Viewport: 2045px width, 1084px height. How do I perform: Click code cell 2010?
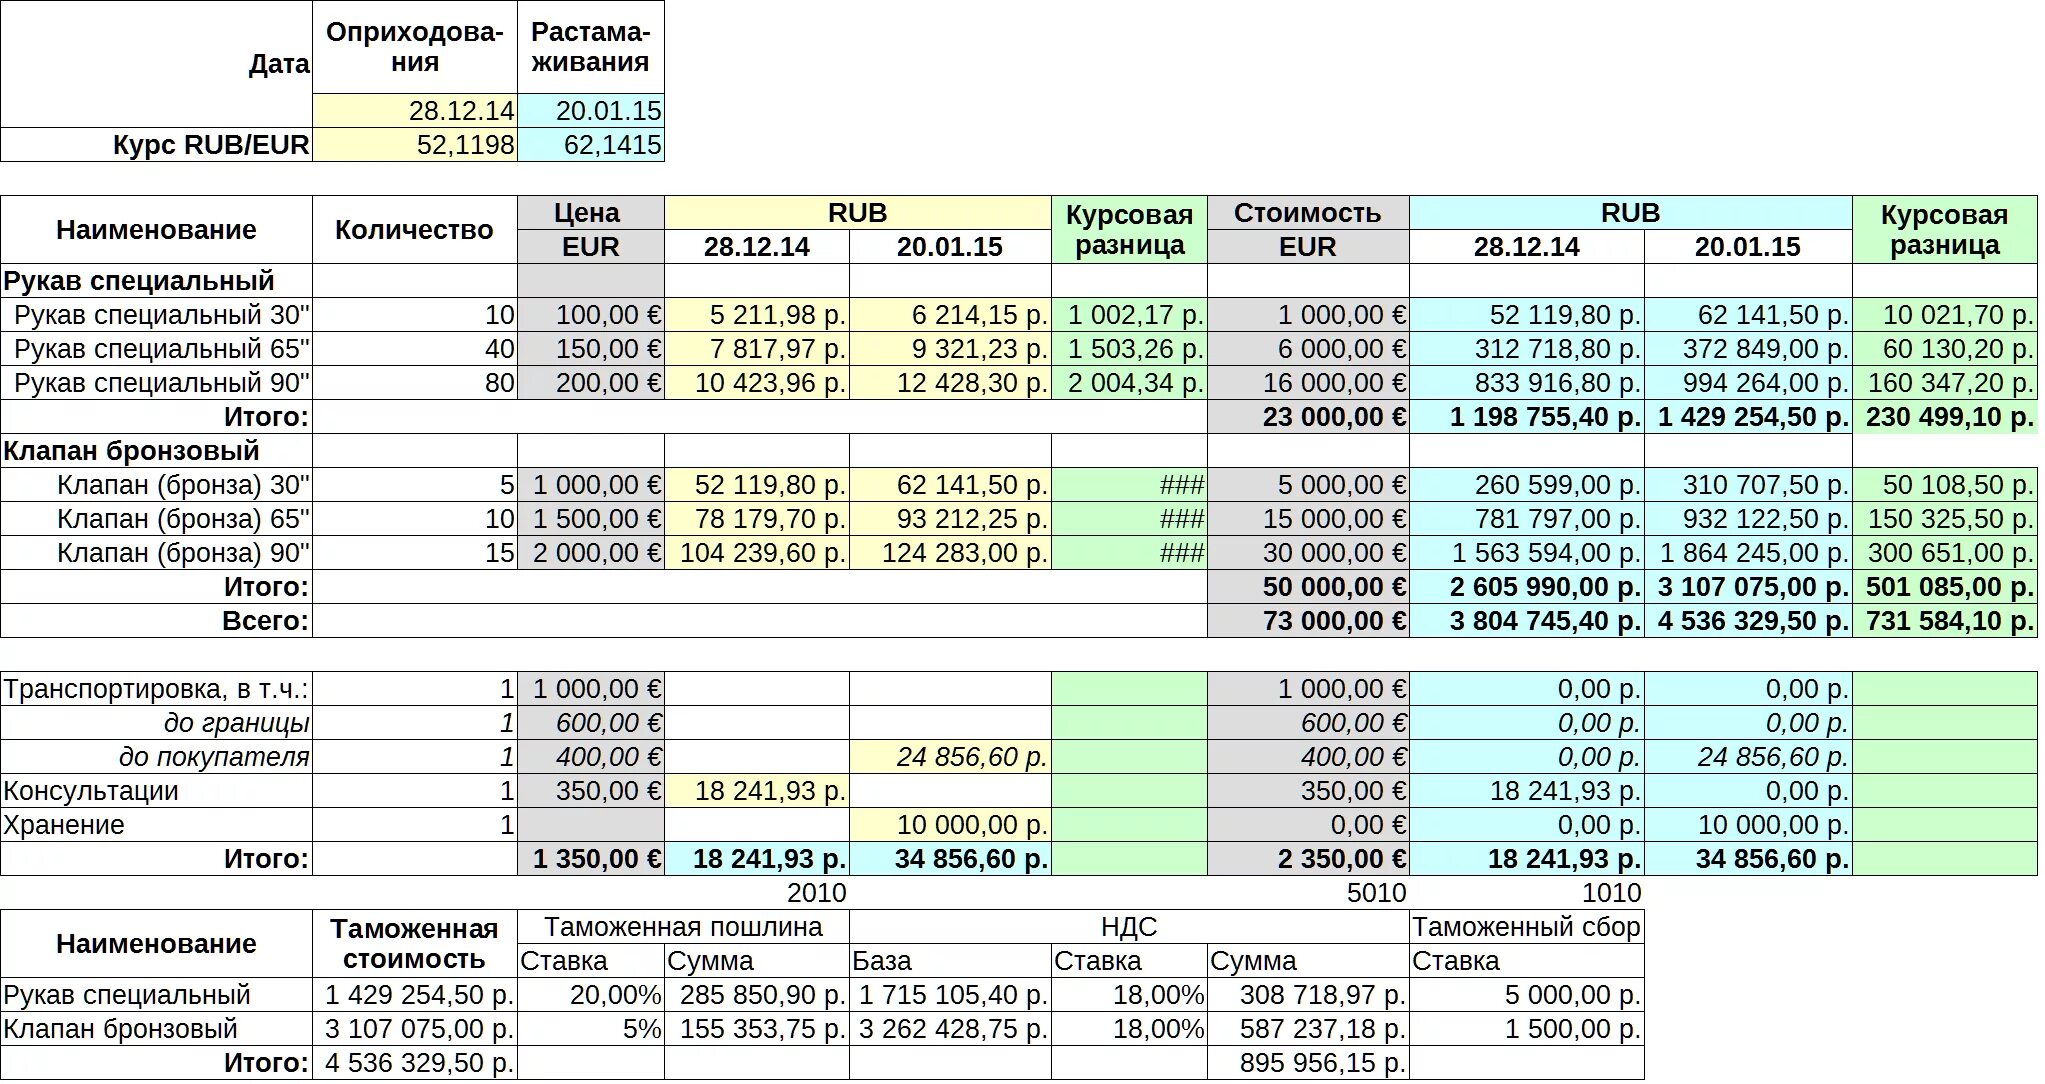757,893
